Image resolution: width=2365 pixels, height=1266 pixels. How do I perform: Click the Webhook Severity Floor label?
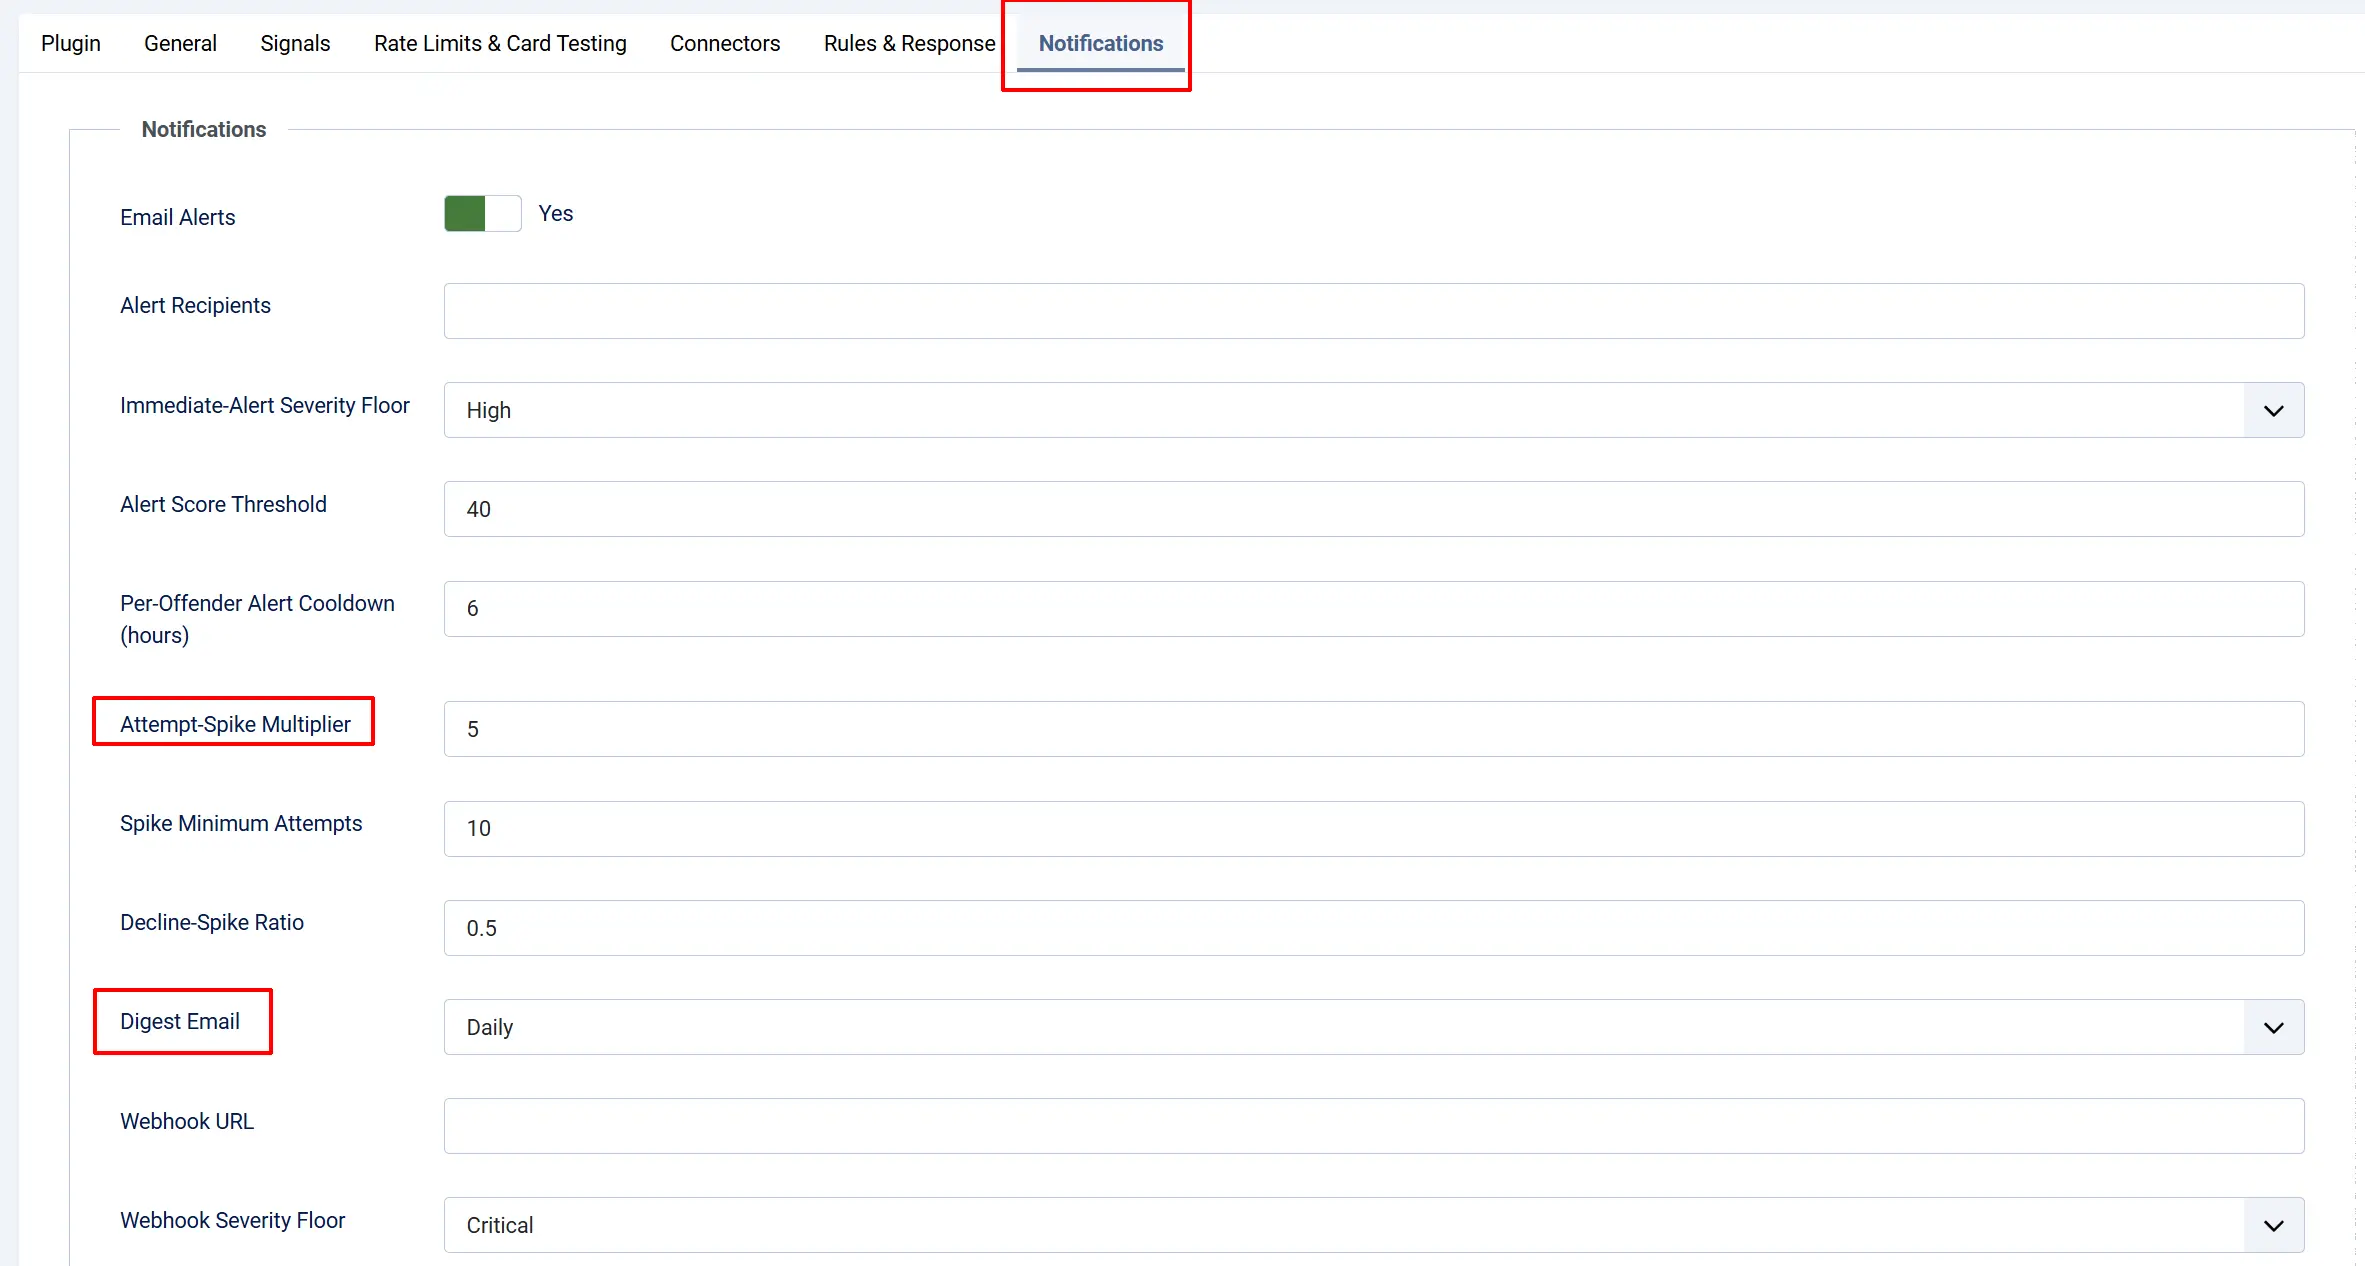pos(232,1220)
